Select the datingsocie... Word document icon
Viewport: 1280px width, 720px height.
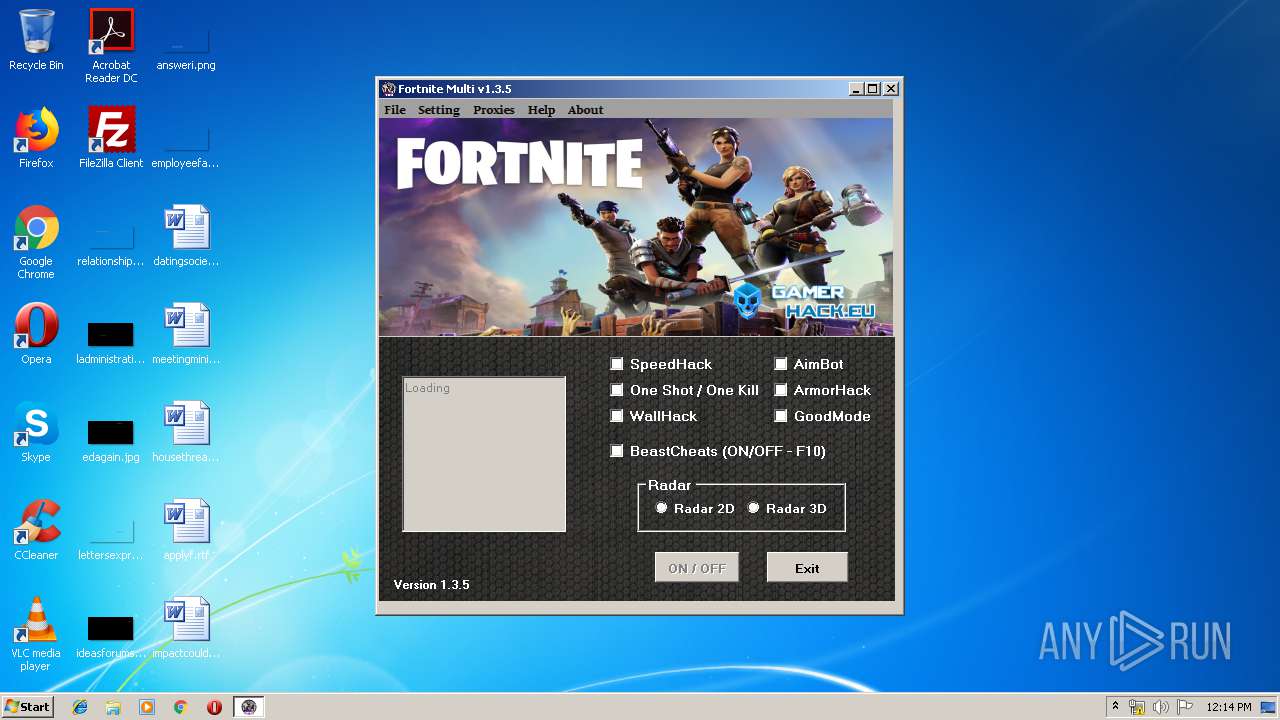tap(186, 236)
